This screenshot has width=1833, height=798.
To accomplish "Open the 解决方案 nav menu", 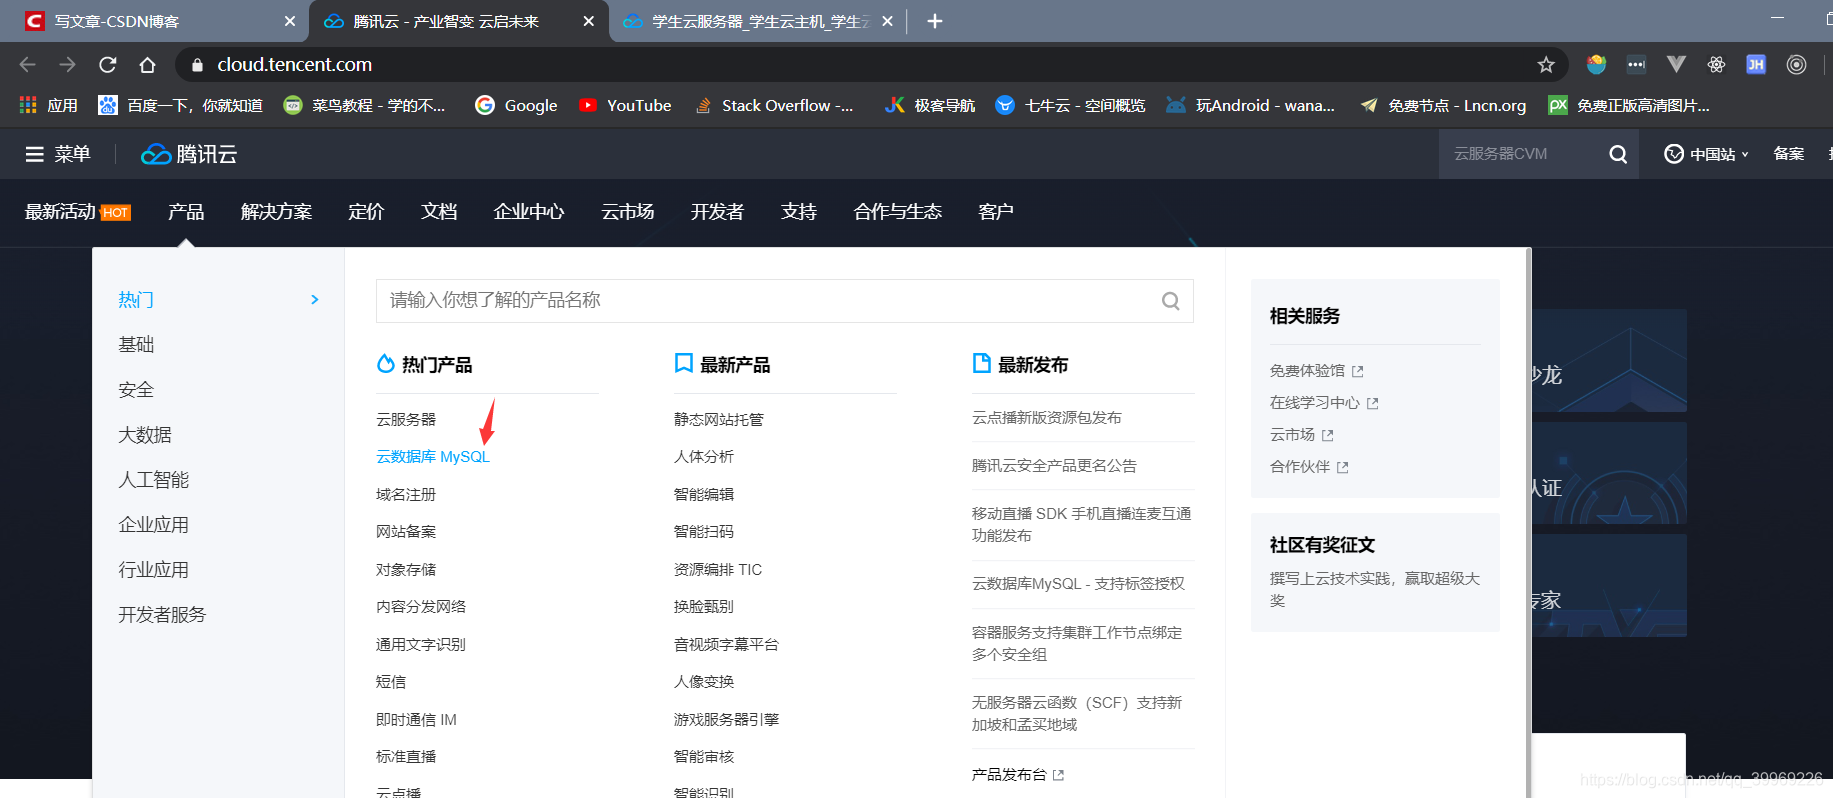I will coord(276,212).
